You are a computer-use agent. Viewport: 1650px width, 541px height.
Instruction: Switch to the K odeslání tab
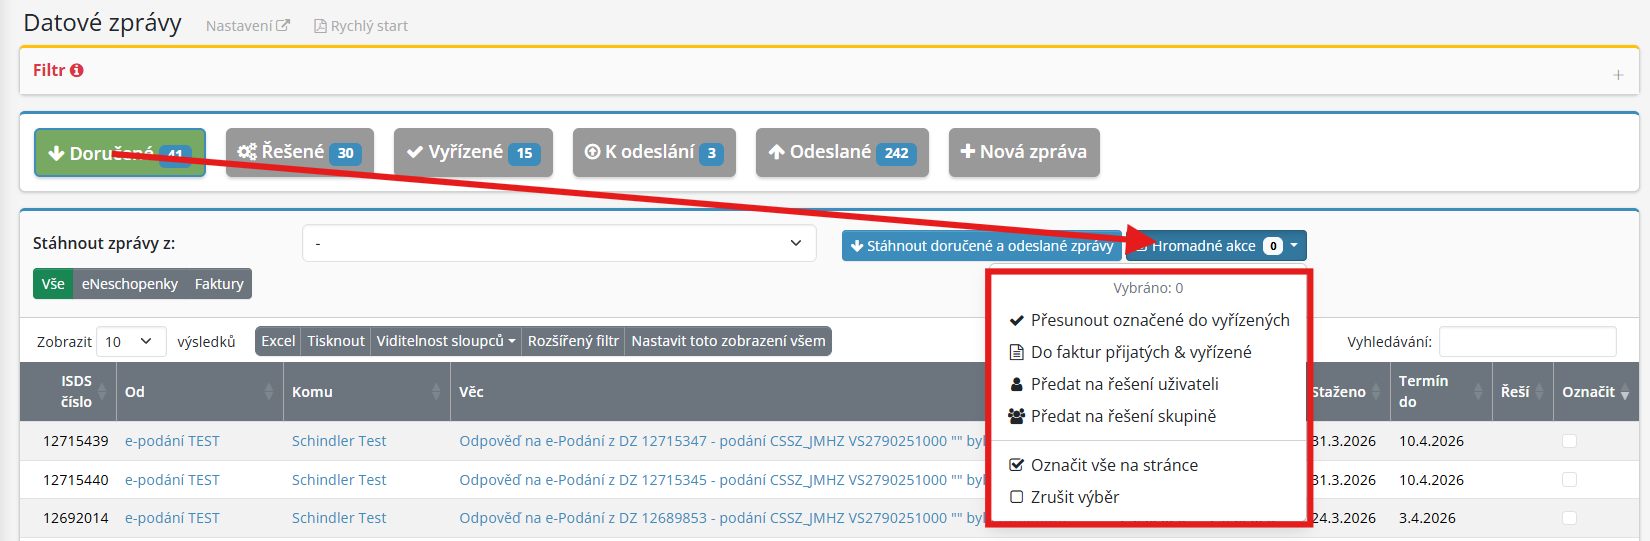(654, 152)
